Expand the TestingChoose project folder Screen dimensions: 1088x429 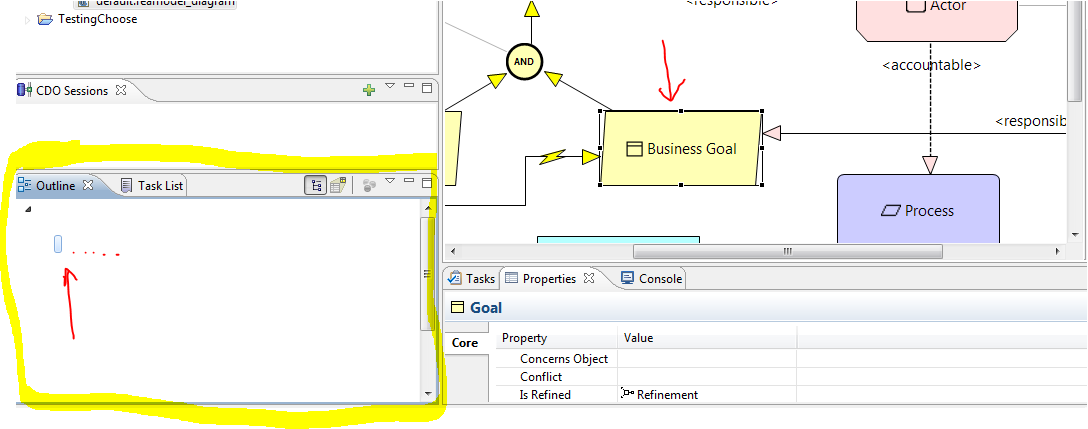click(28, 19)
